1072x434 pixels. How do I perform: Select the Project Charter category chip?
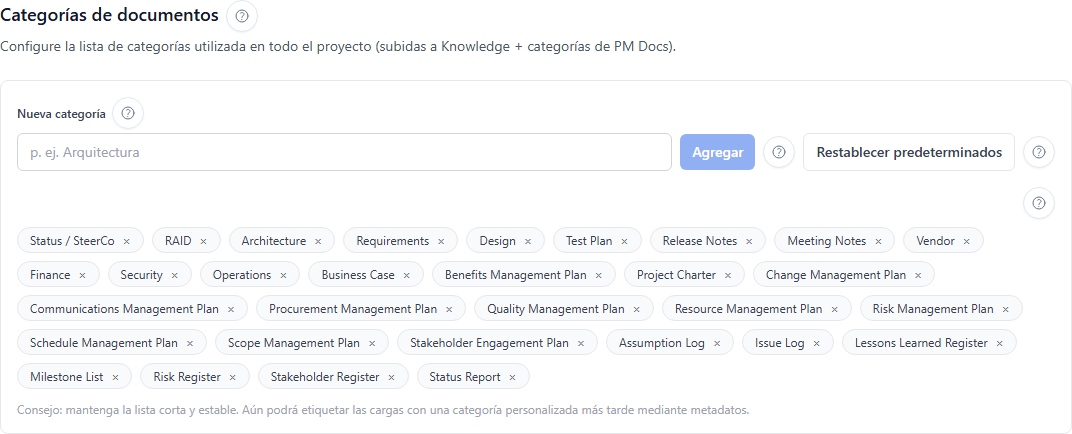click(676, 275)
